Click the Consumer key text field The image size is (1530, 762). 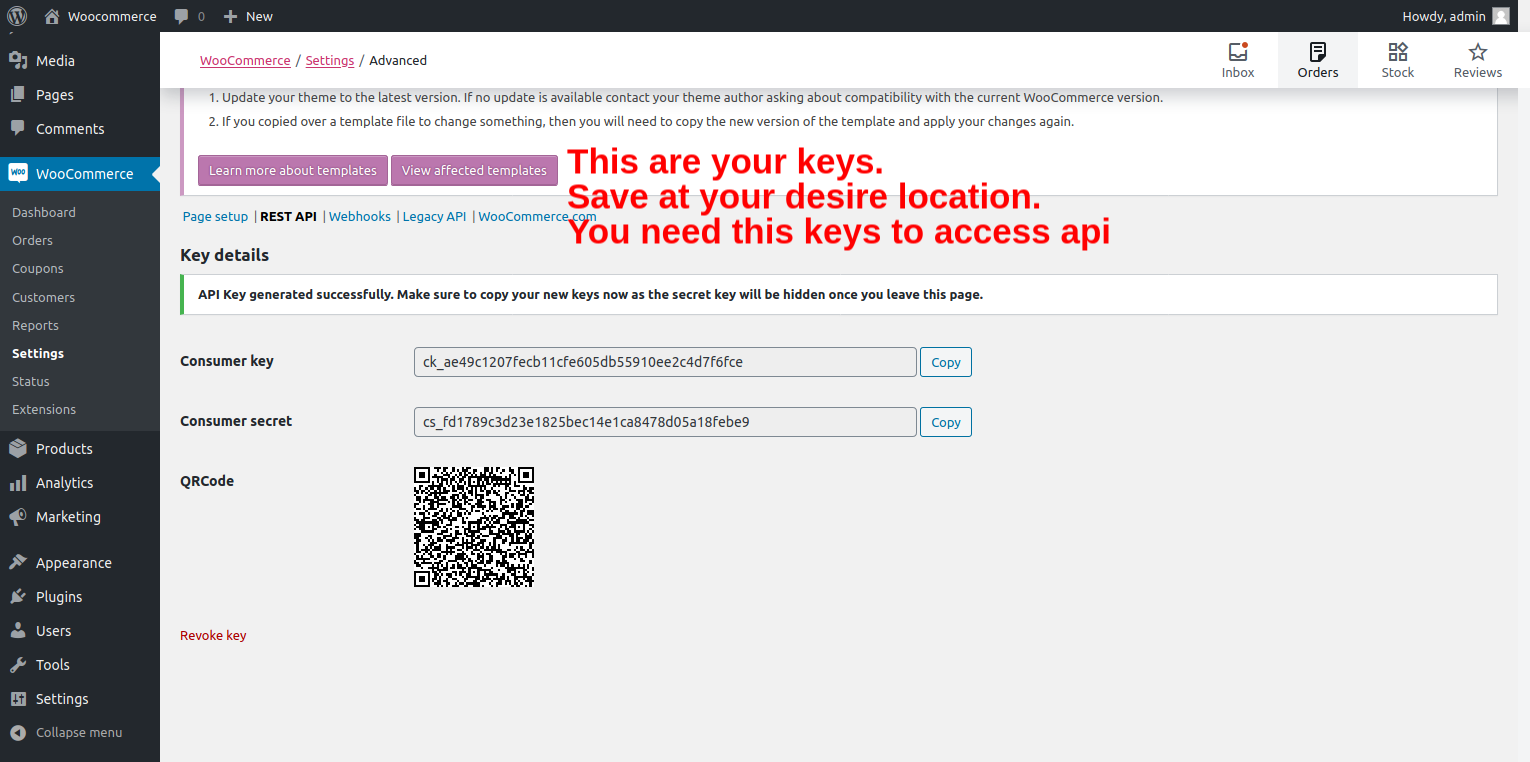click(665, 362)
